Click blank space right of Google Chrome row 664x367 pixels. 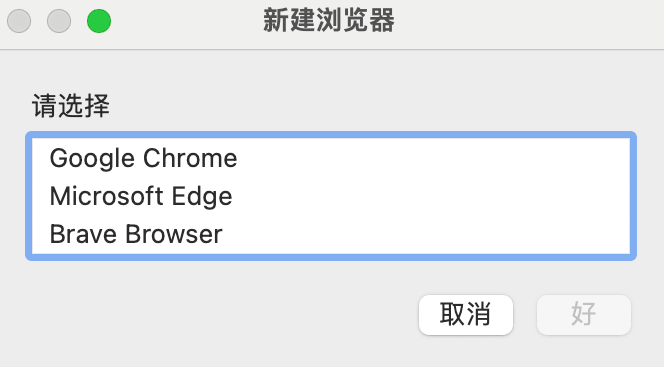click(432, 159)
